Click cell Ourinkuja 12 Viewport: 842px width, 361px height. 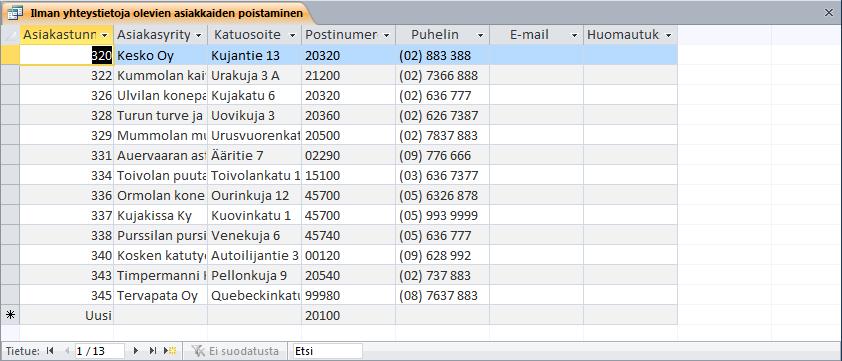pyautogui.click(x=255, y=195)
